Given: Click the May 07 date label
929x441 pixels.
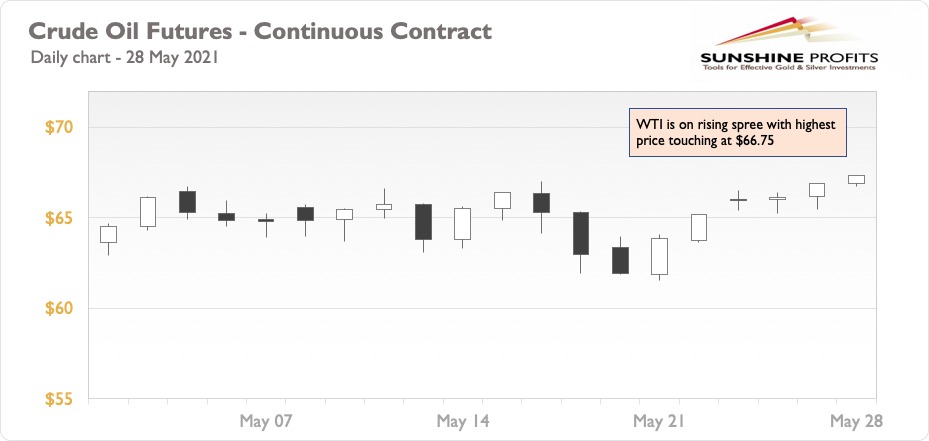Looking at the screenshot, I should 266,421.
